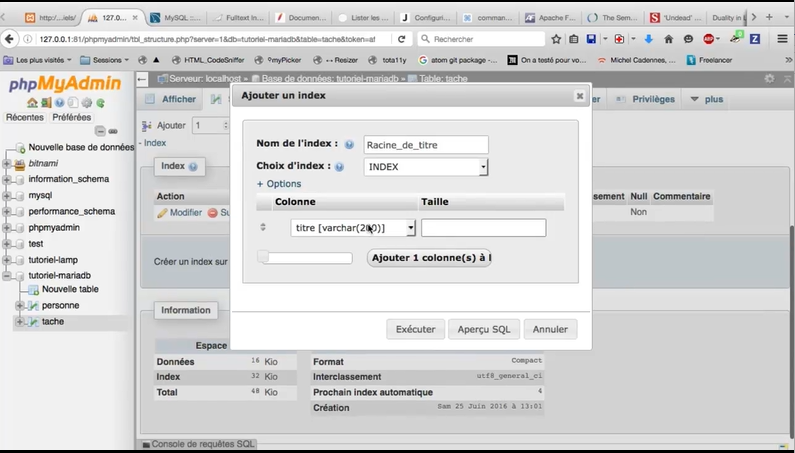Open help icon beside Choix d'index
The height and width of the screenshot is (453, 795).
click(x=340, y=167)
